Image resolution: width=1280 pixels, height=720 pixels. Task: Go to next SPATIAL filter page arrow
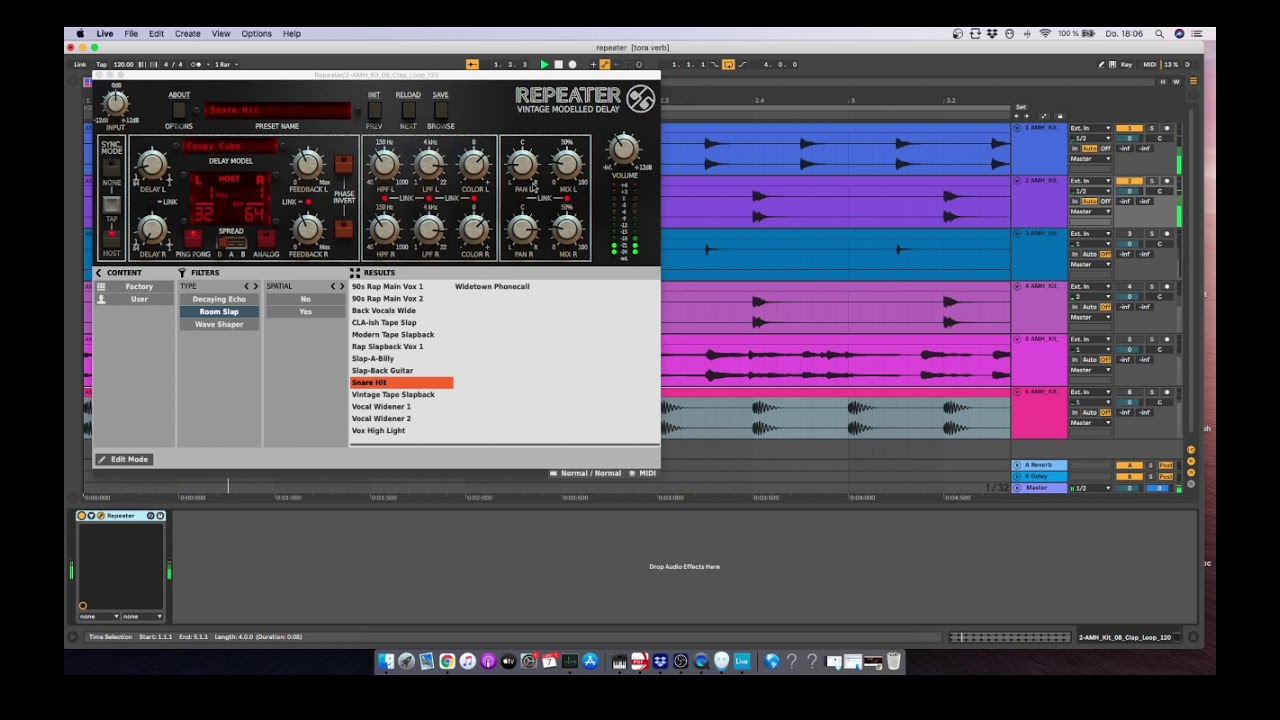[x=342, y=287]
